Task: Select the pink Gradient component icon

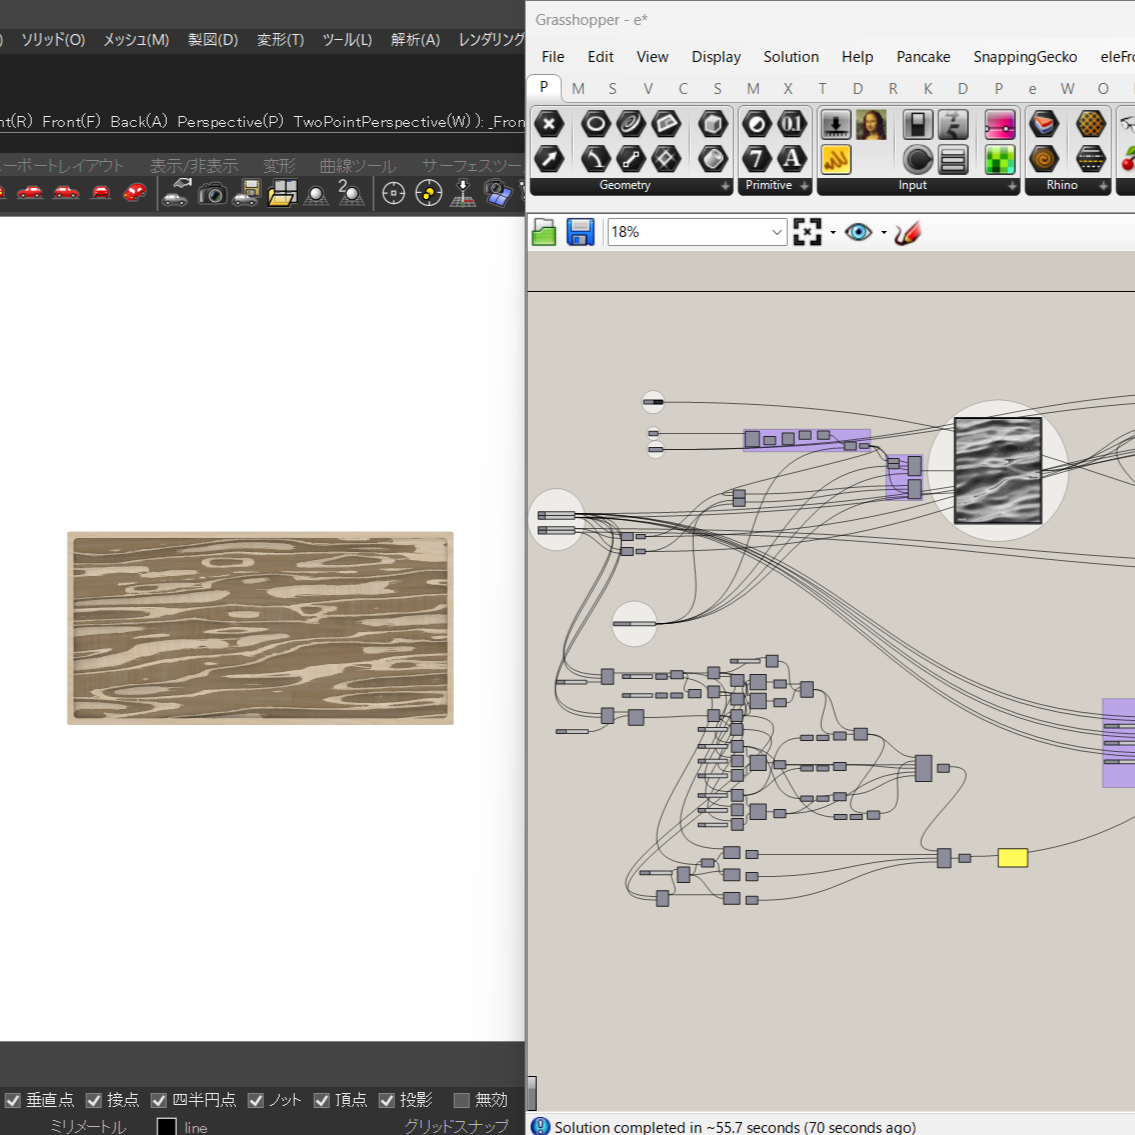Action: coord(1000,125)
